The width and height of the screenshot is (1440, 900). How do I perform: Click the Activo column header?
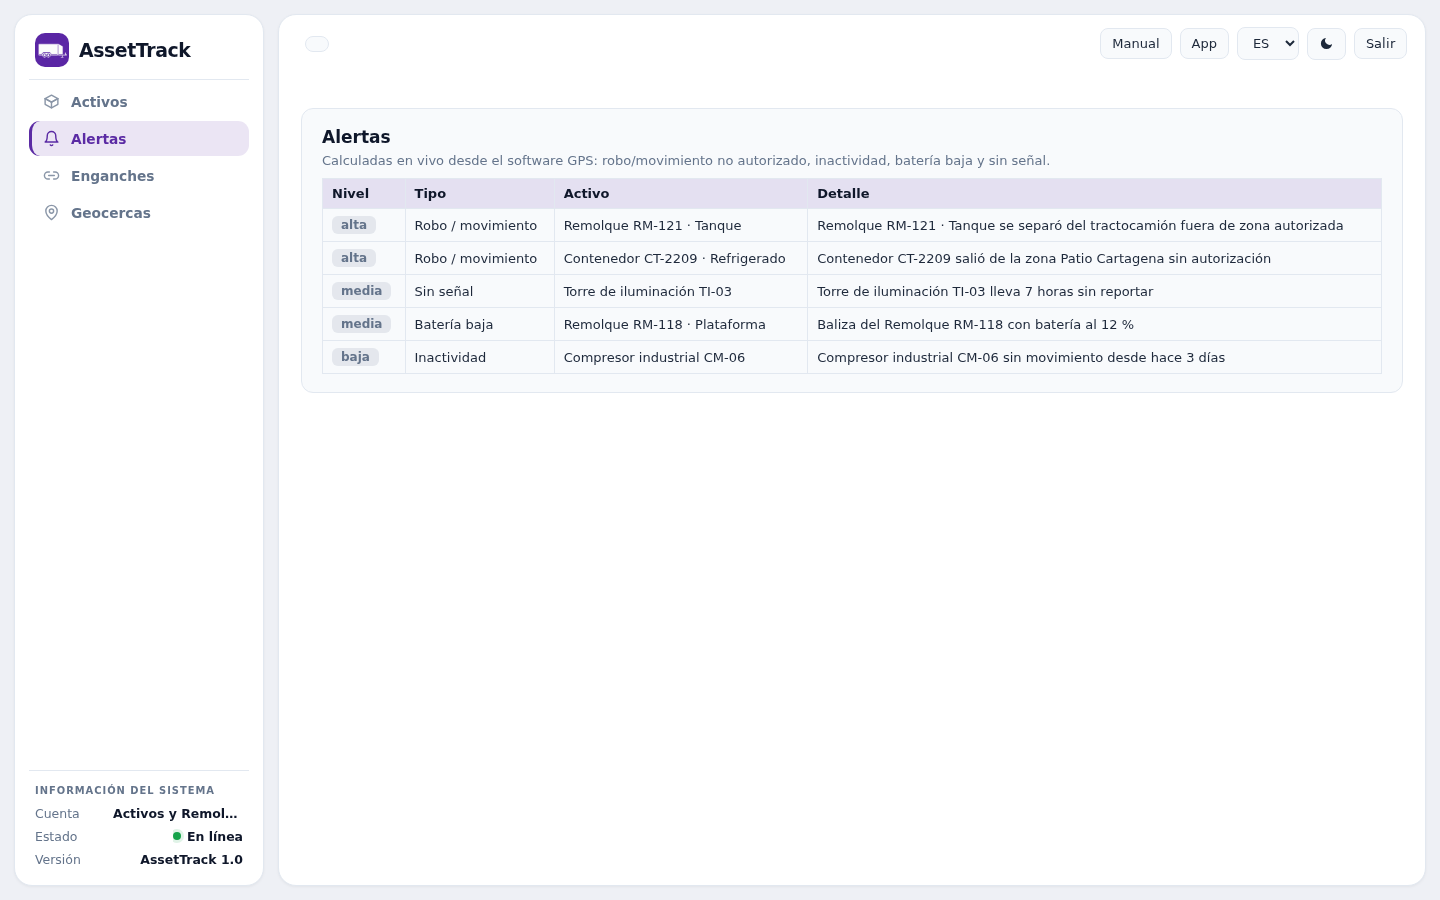(x=681, y=194)
